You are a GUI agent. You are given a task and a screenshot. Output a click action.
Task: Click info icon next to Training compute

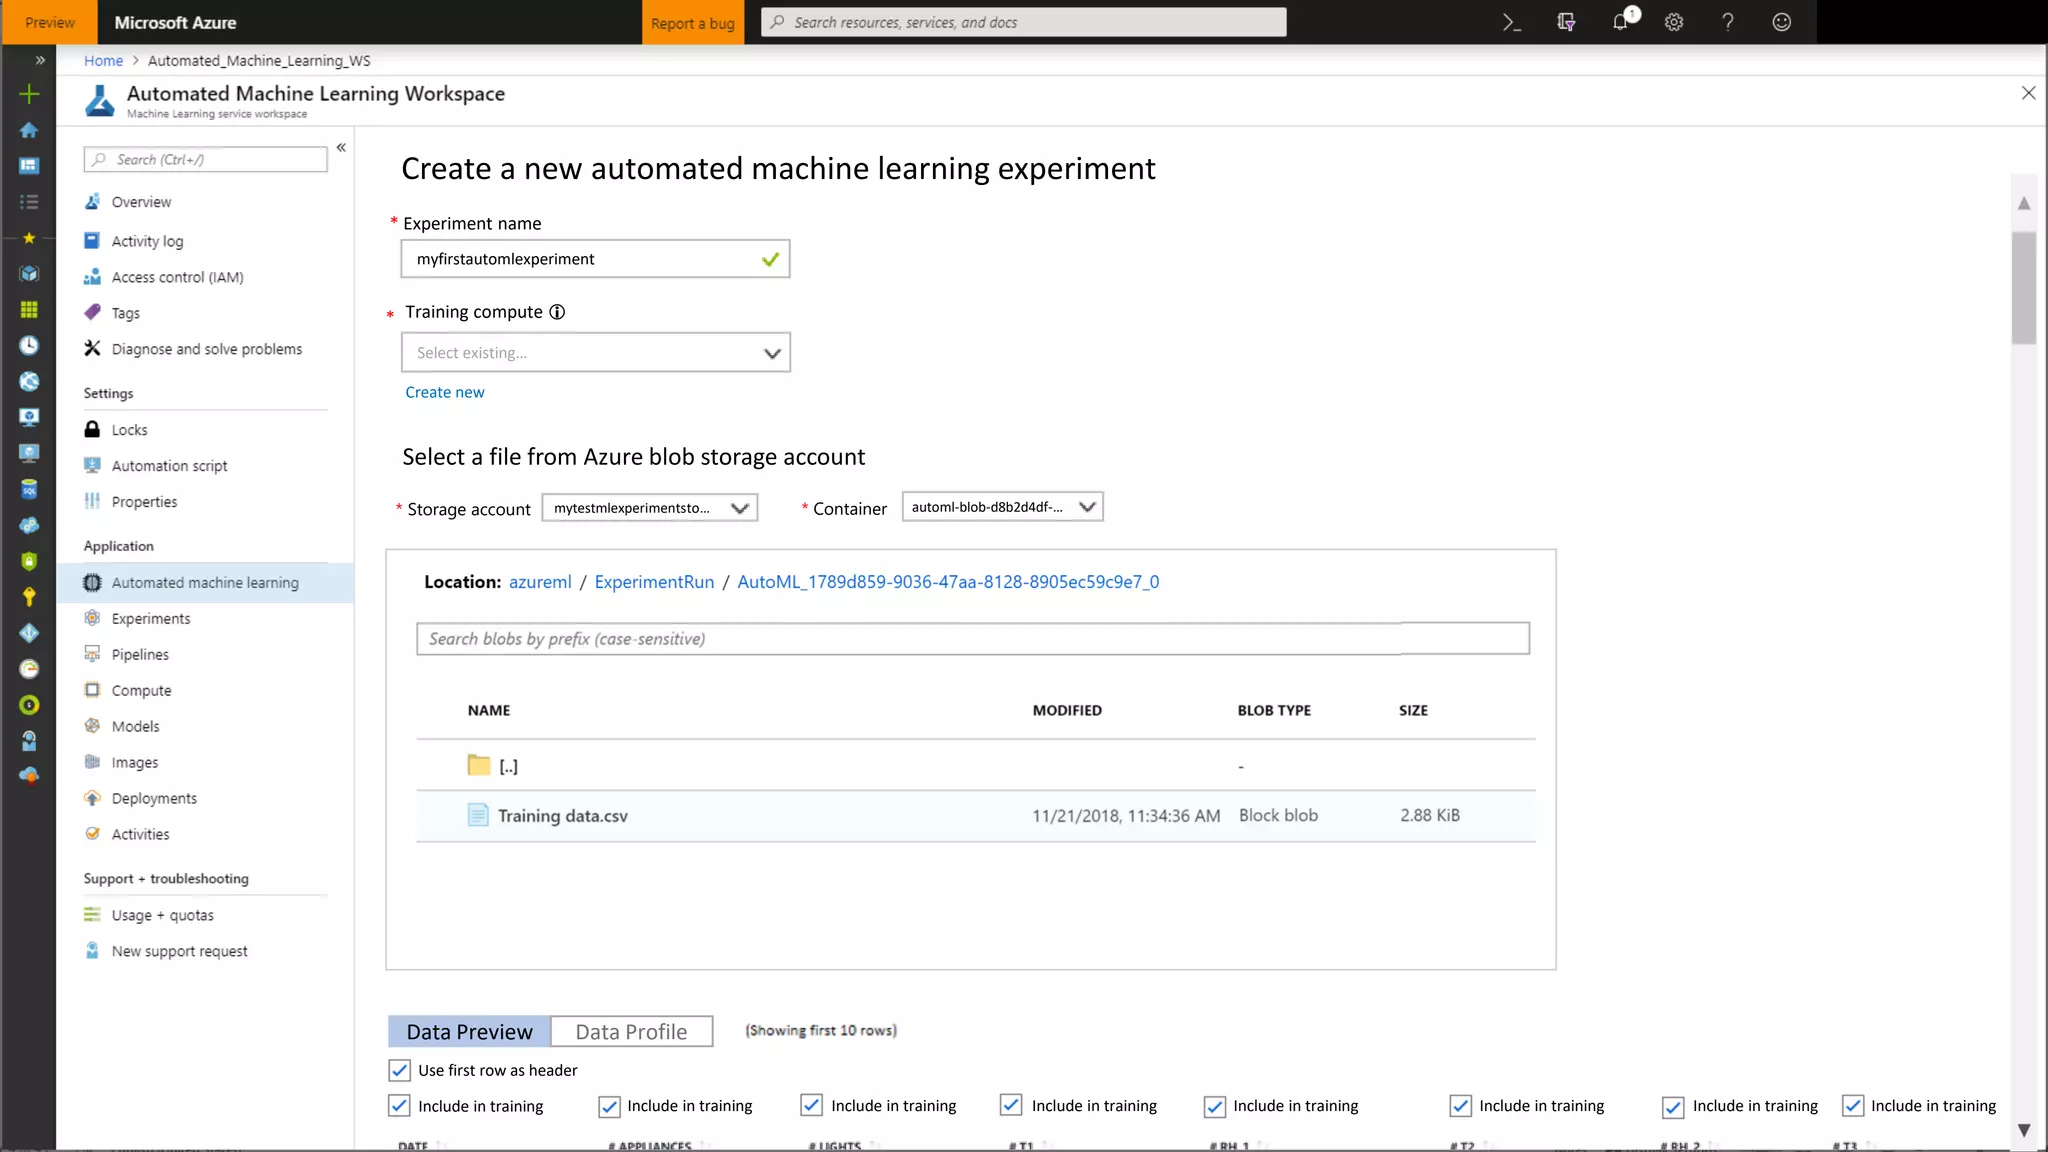557,312
